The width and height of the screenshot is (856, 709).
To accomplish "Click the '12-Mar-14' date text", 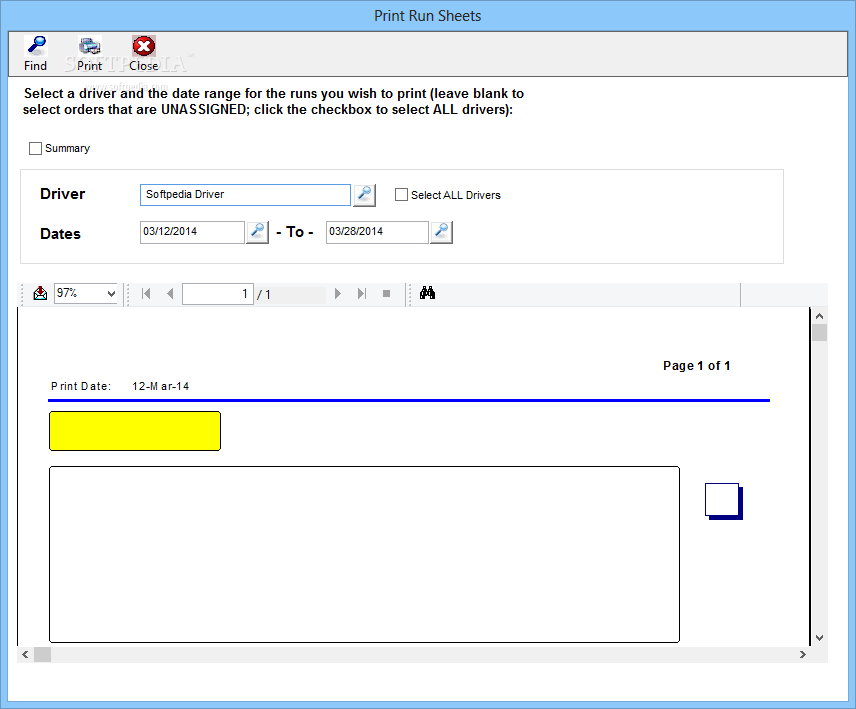I will (x=160, y=386).
